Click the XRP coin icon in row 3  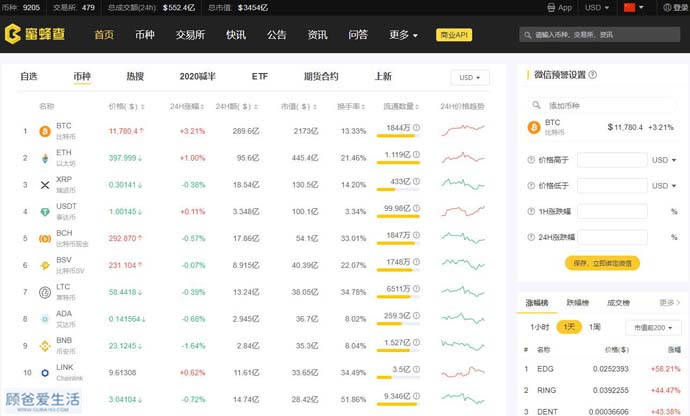[45, 185]
